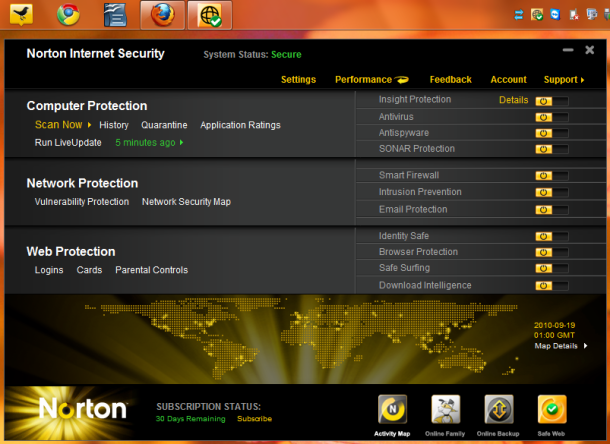Toggle Browser Protection switch
This screenshot has height=444, width=610.
tap(552, 252)
